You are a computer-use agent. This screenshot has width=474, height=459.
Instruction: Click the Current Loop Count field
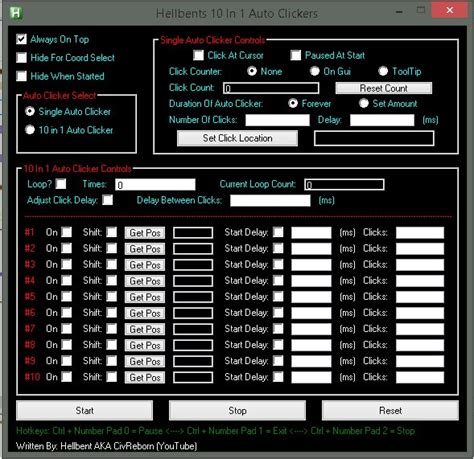pos(344,185)
